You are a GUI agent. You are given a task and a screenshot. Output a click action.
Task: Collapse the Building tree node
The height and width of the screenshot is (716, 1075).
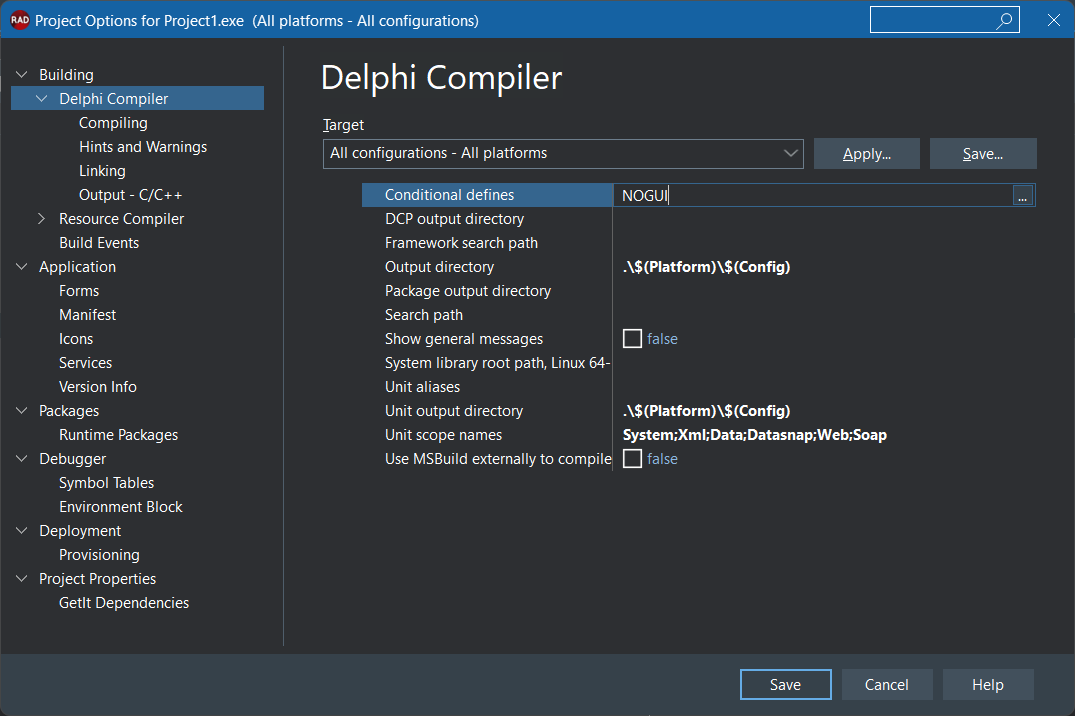[22, 75]
